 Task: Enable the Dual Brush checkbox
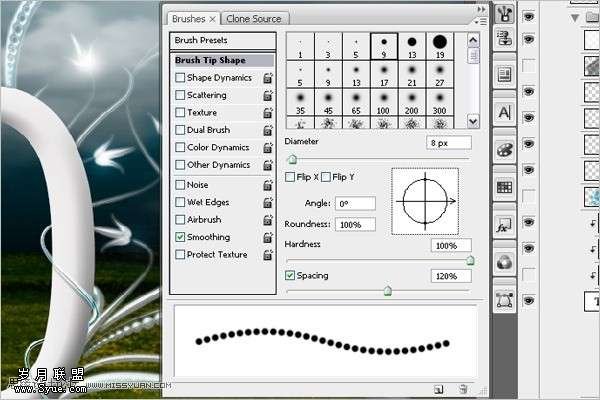pyautogui.click(x=180, y=130)
